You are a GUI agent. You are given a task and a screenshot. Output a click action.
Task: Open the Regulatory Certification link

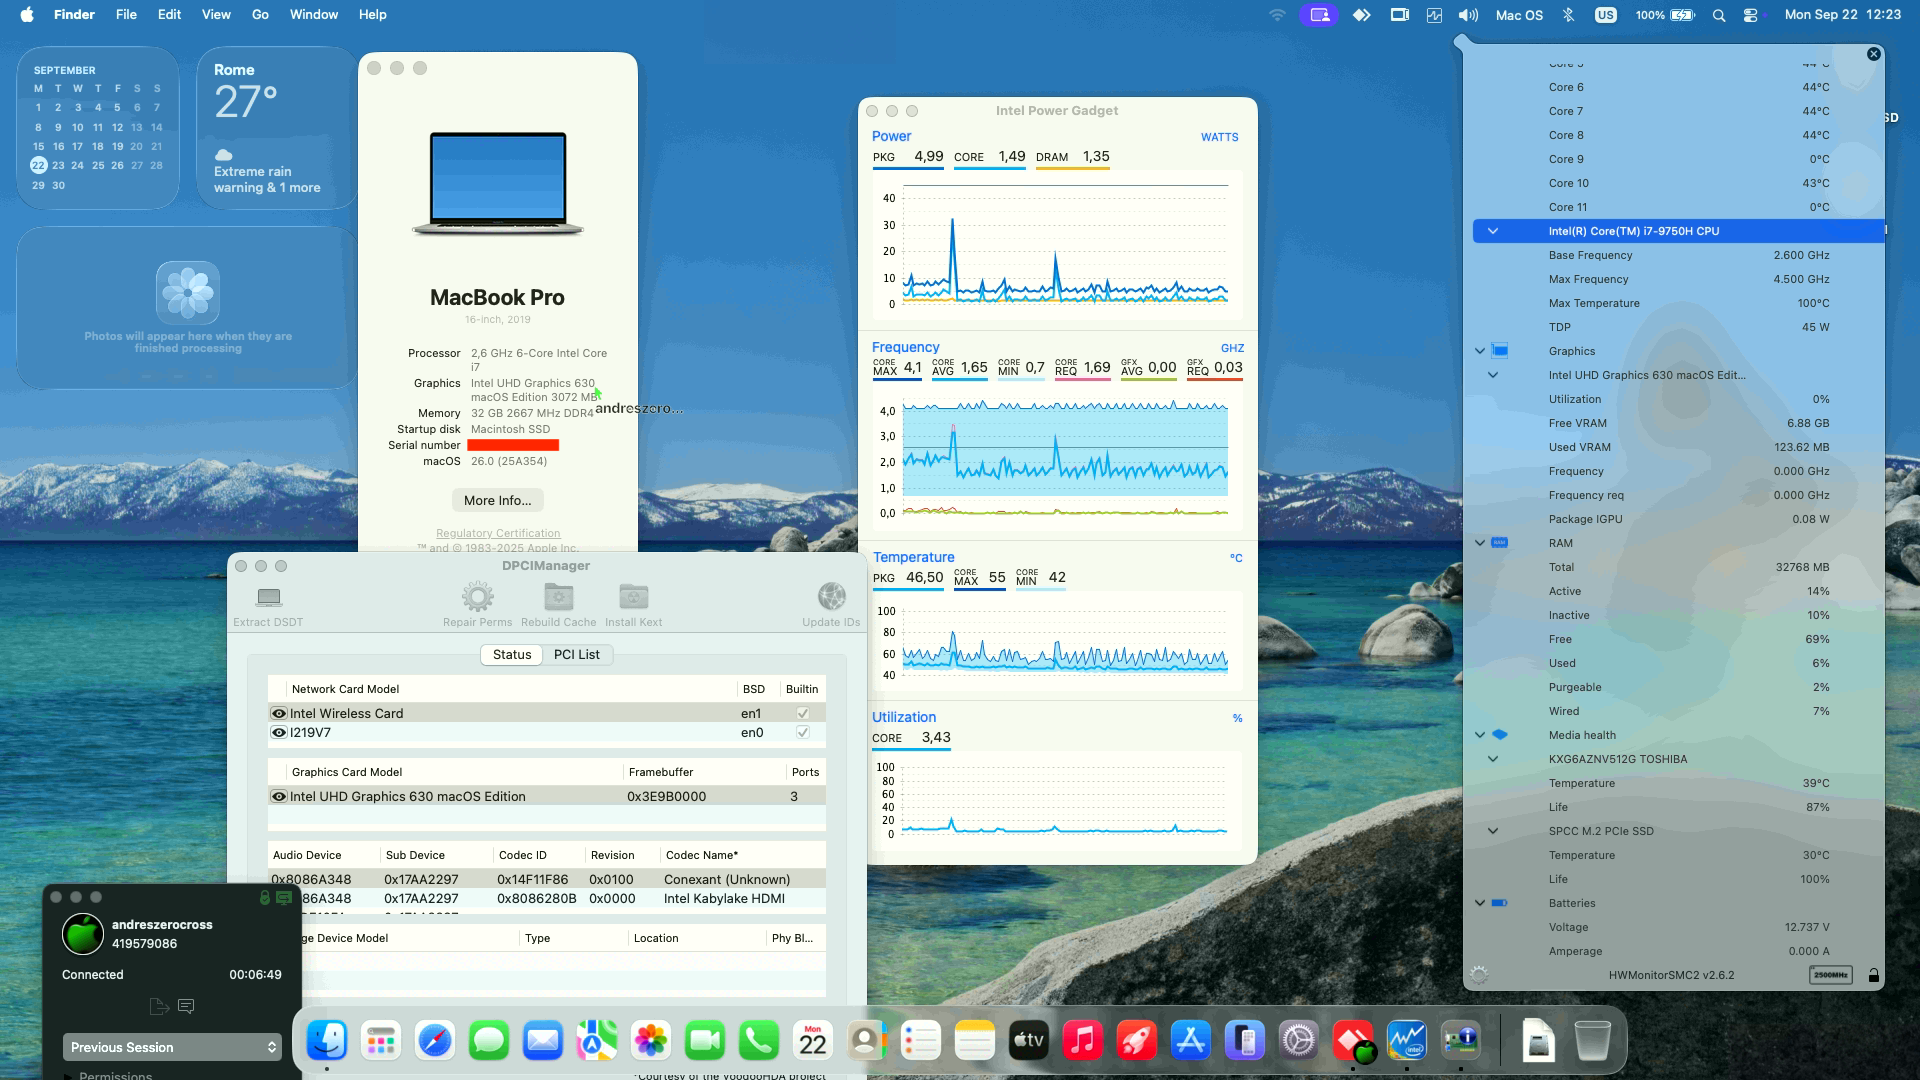498,533
